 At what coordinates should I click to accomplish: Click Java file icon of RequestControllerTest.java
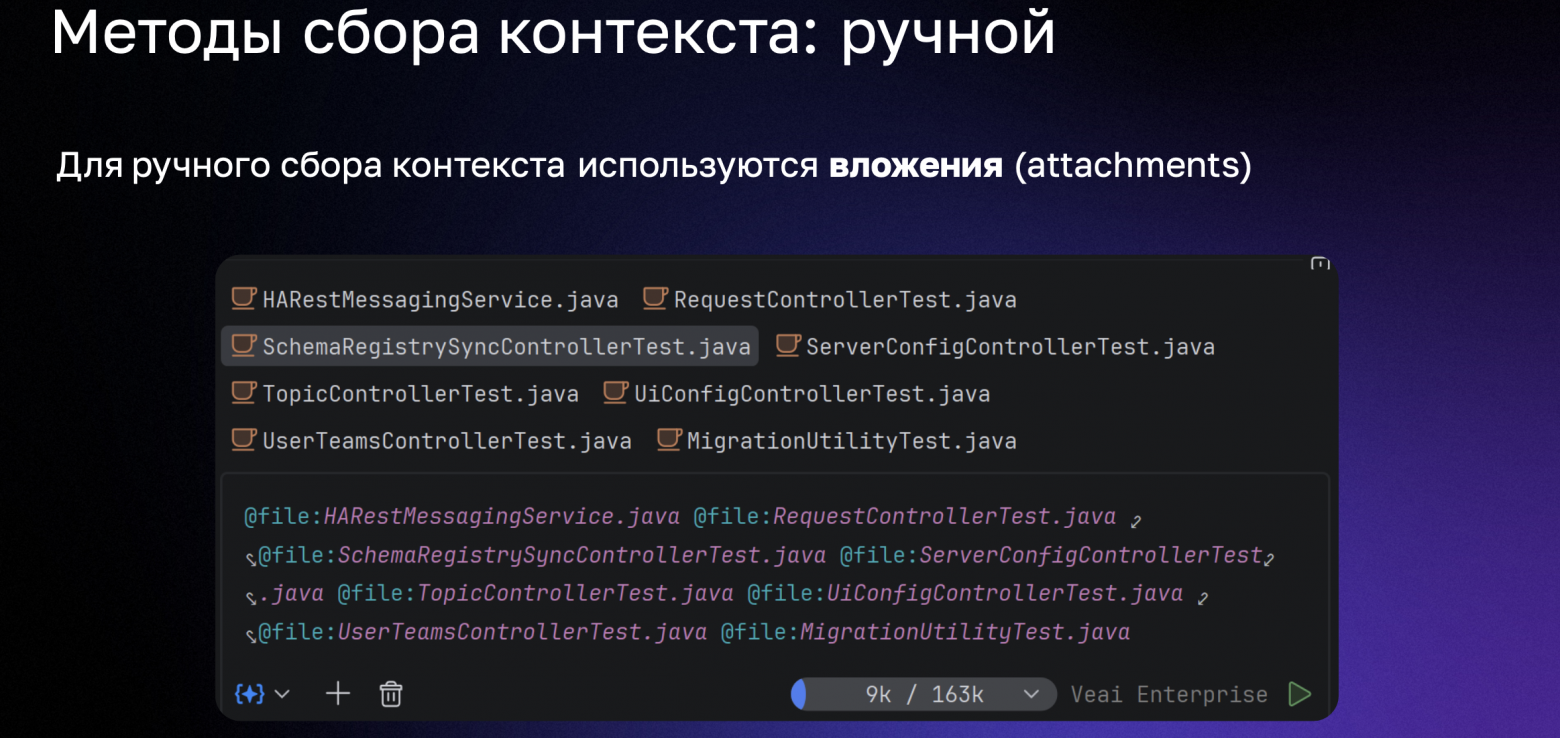click(655, 298)
